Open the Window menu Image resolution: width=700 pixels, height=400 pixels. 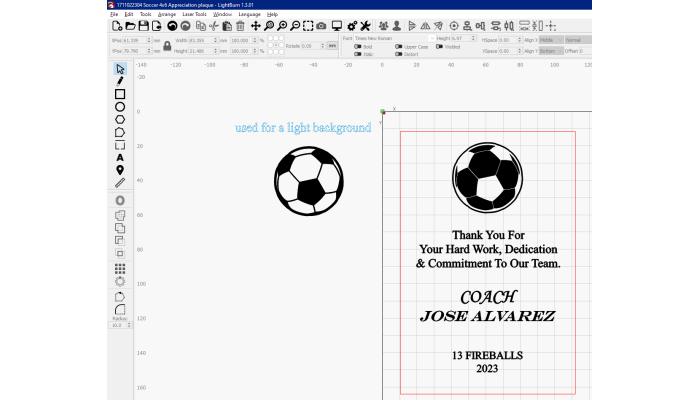click(x=222, y=14)
